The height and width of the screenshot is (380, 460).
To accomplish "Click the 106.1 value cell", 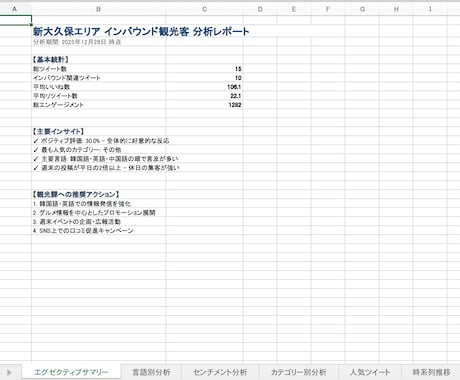I will point(234,87).
